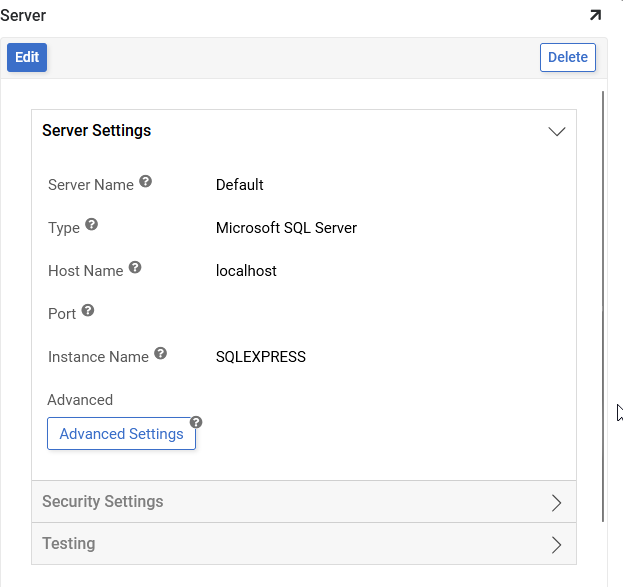This screenshot has height=587, width=623.
Task: Click the Instance Name question mark icon
Action: click(x=161, y=354)
